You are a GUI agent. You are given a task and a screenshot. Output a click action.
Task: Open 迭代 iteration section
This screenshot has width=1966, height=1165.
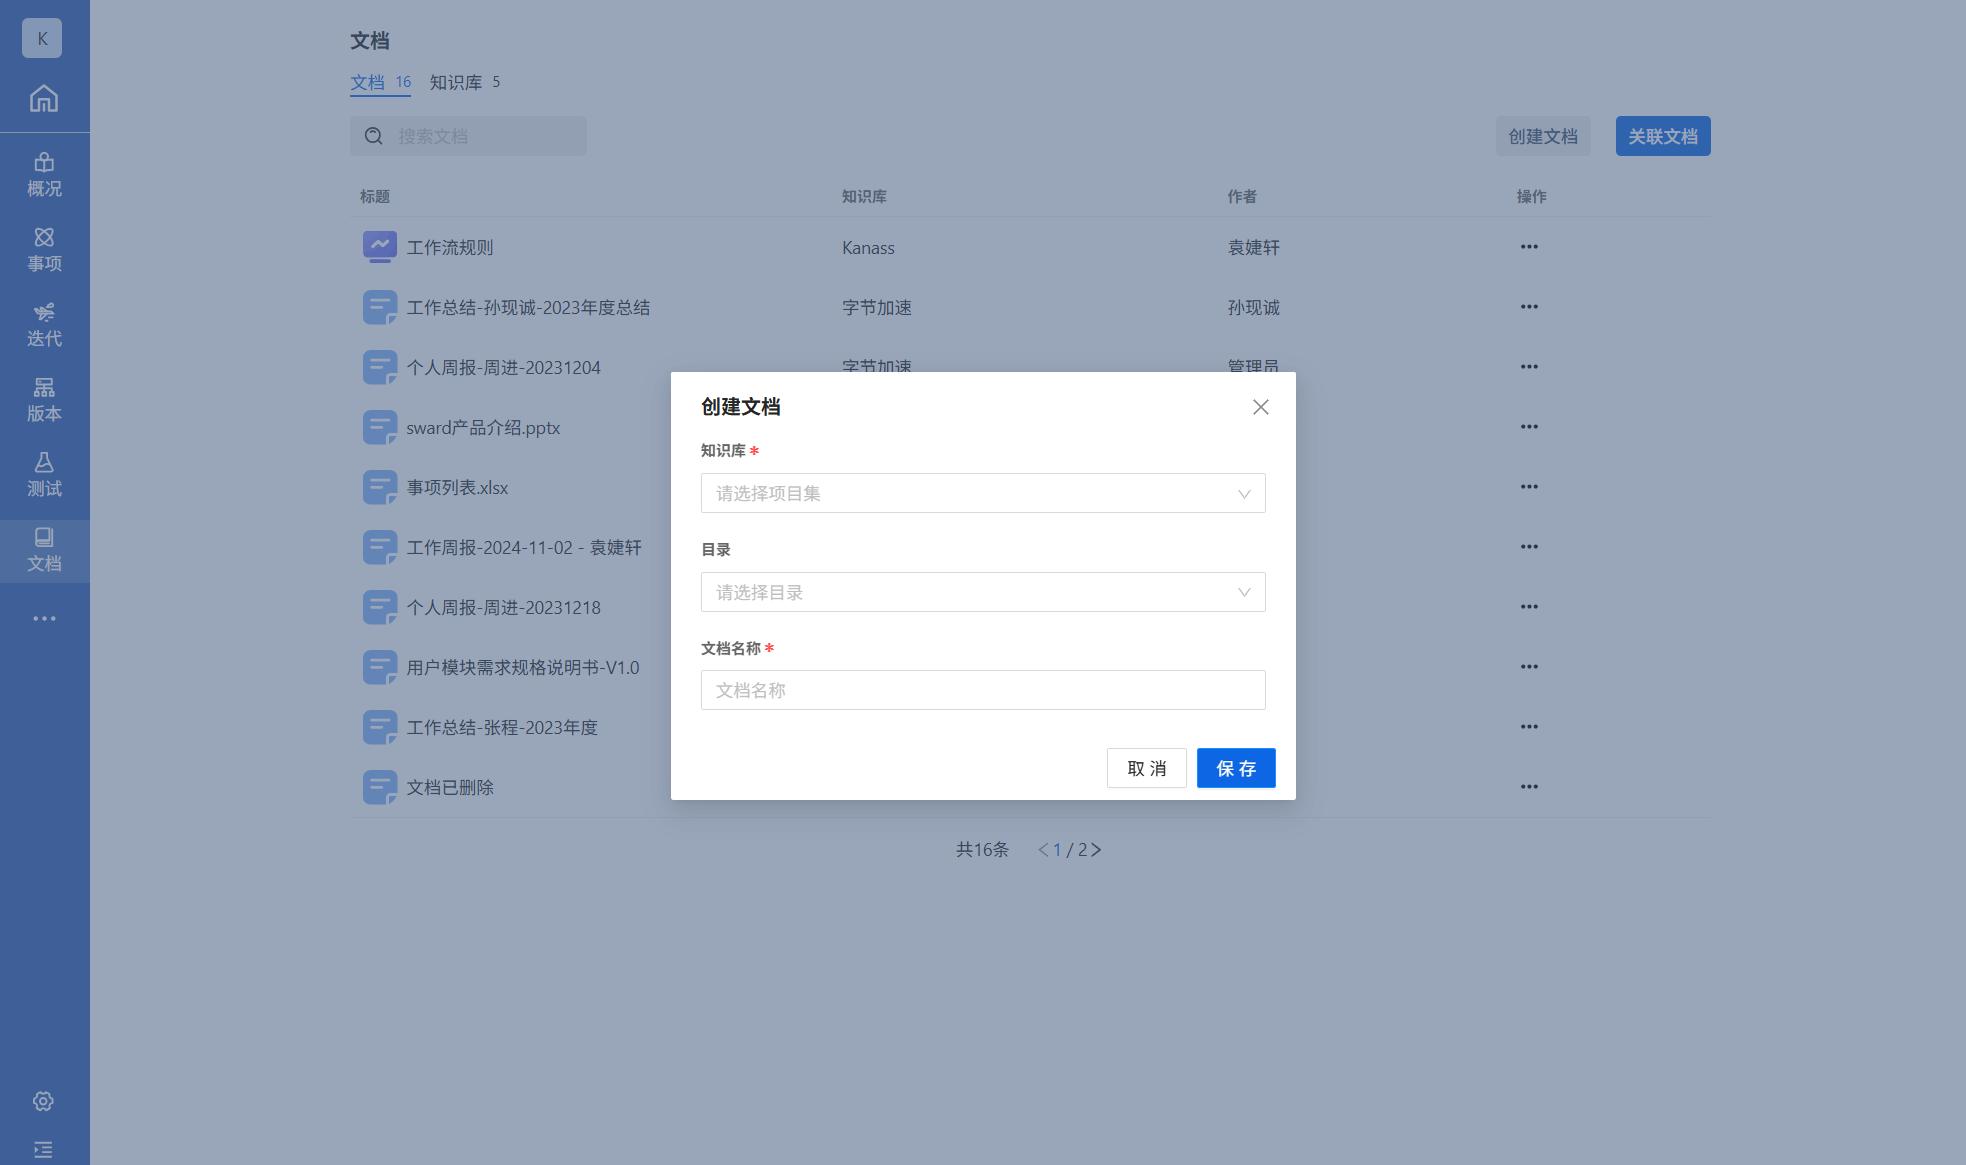tap(44, 325)
